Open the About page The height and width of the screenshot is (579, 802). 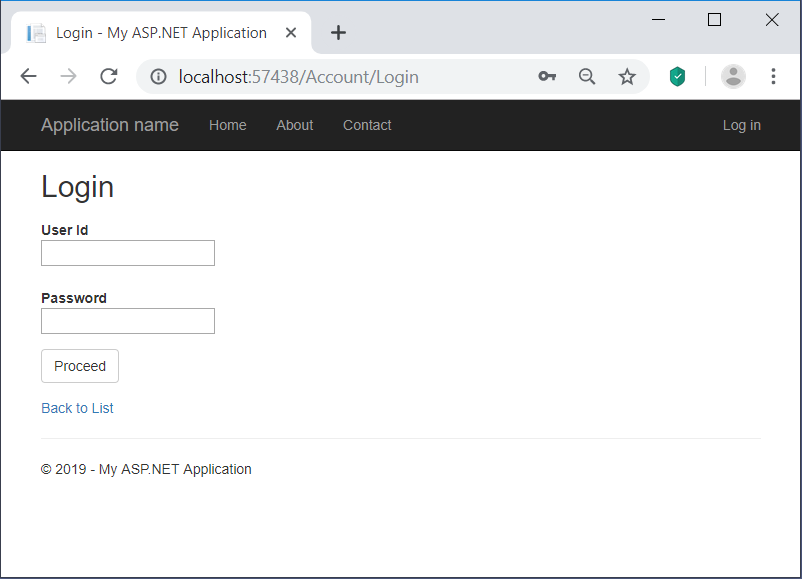coord(294,125)
